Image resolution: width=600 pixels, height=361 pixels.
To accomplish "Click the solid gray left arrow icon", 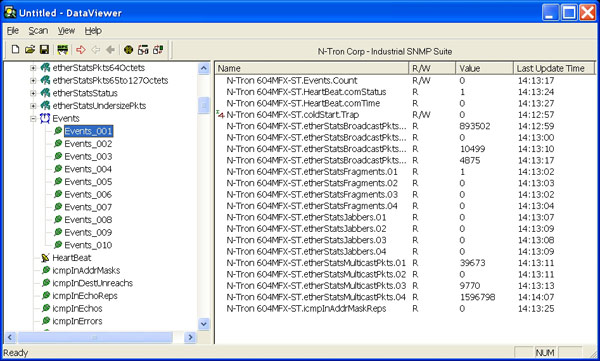I will 110,49.
